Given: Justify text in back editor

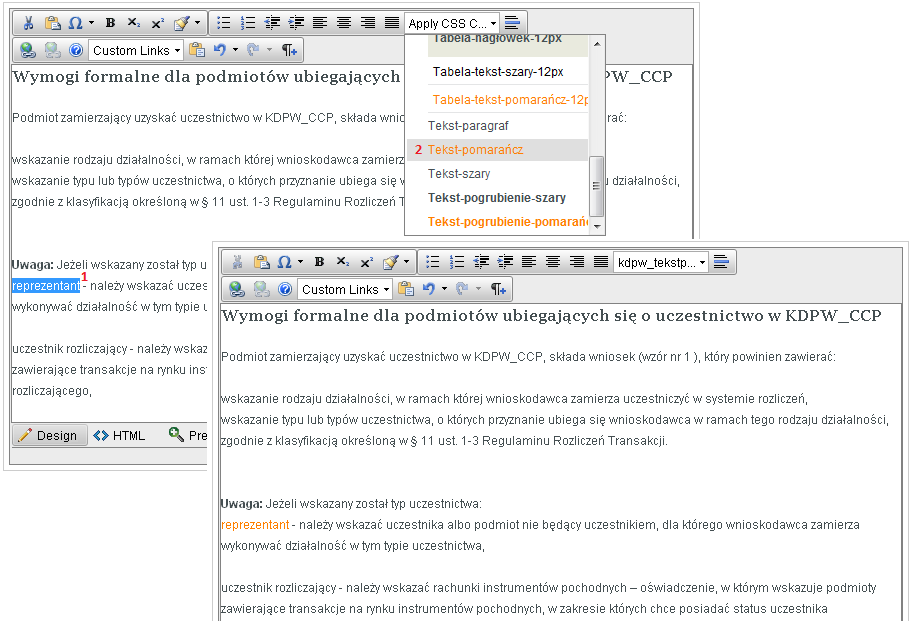Looking at the screenshot, I should [x=392, y=23].
